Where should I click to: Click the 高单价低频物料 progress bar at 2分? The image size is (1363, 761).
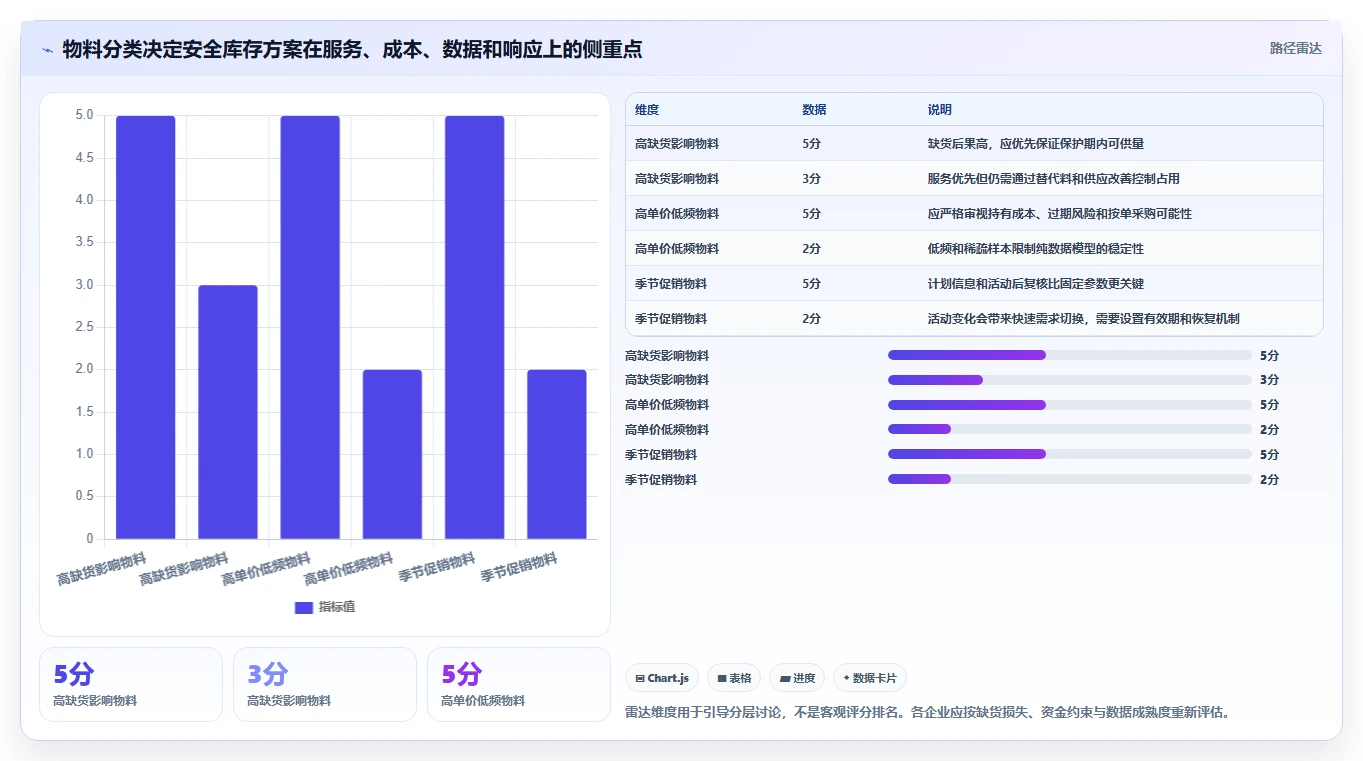[1070, 430]
